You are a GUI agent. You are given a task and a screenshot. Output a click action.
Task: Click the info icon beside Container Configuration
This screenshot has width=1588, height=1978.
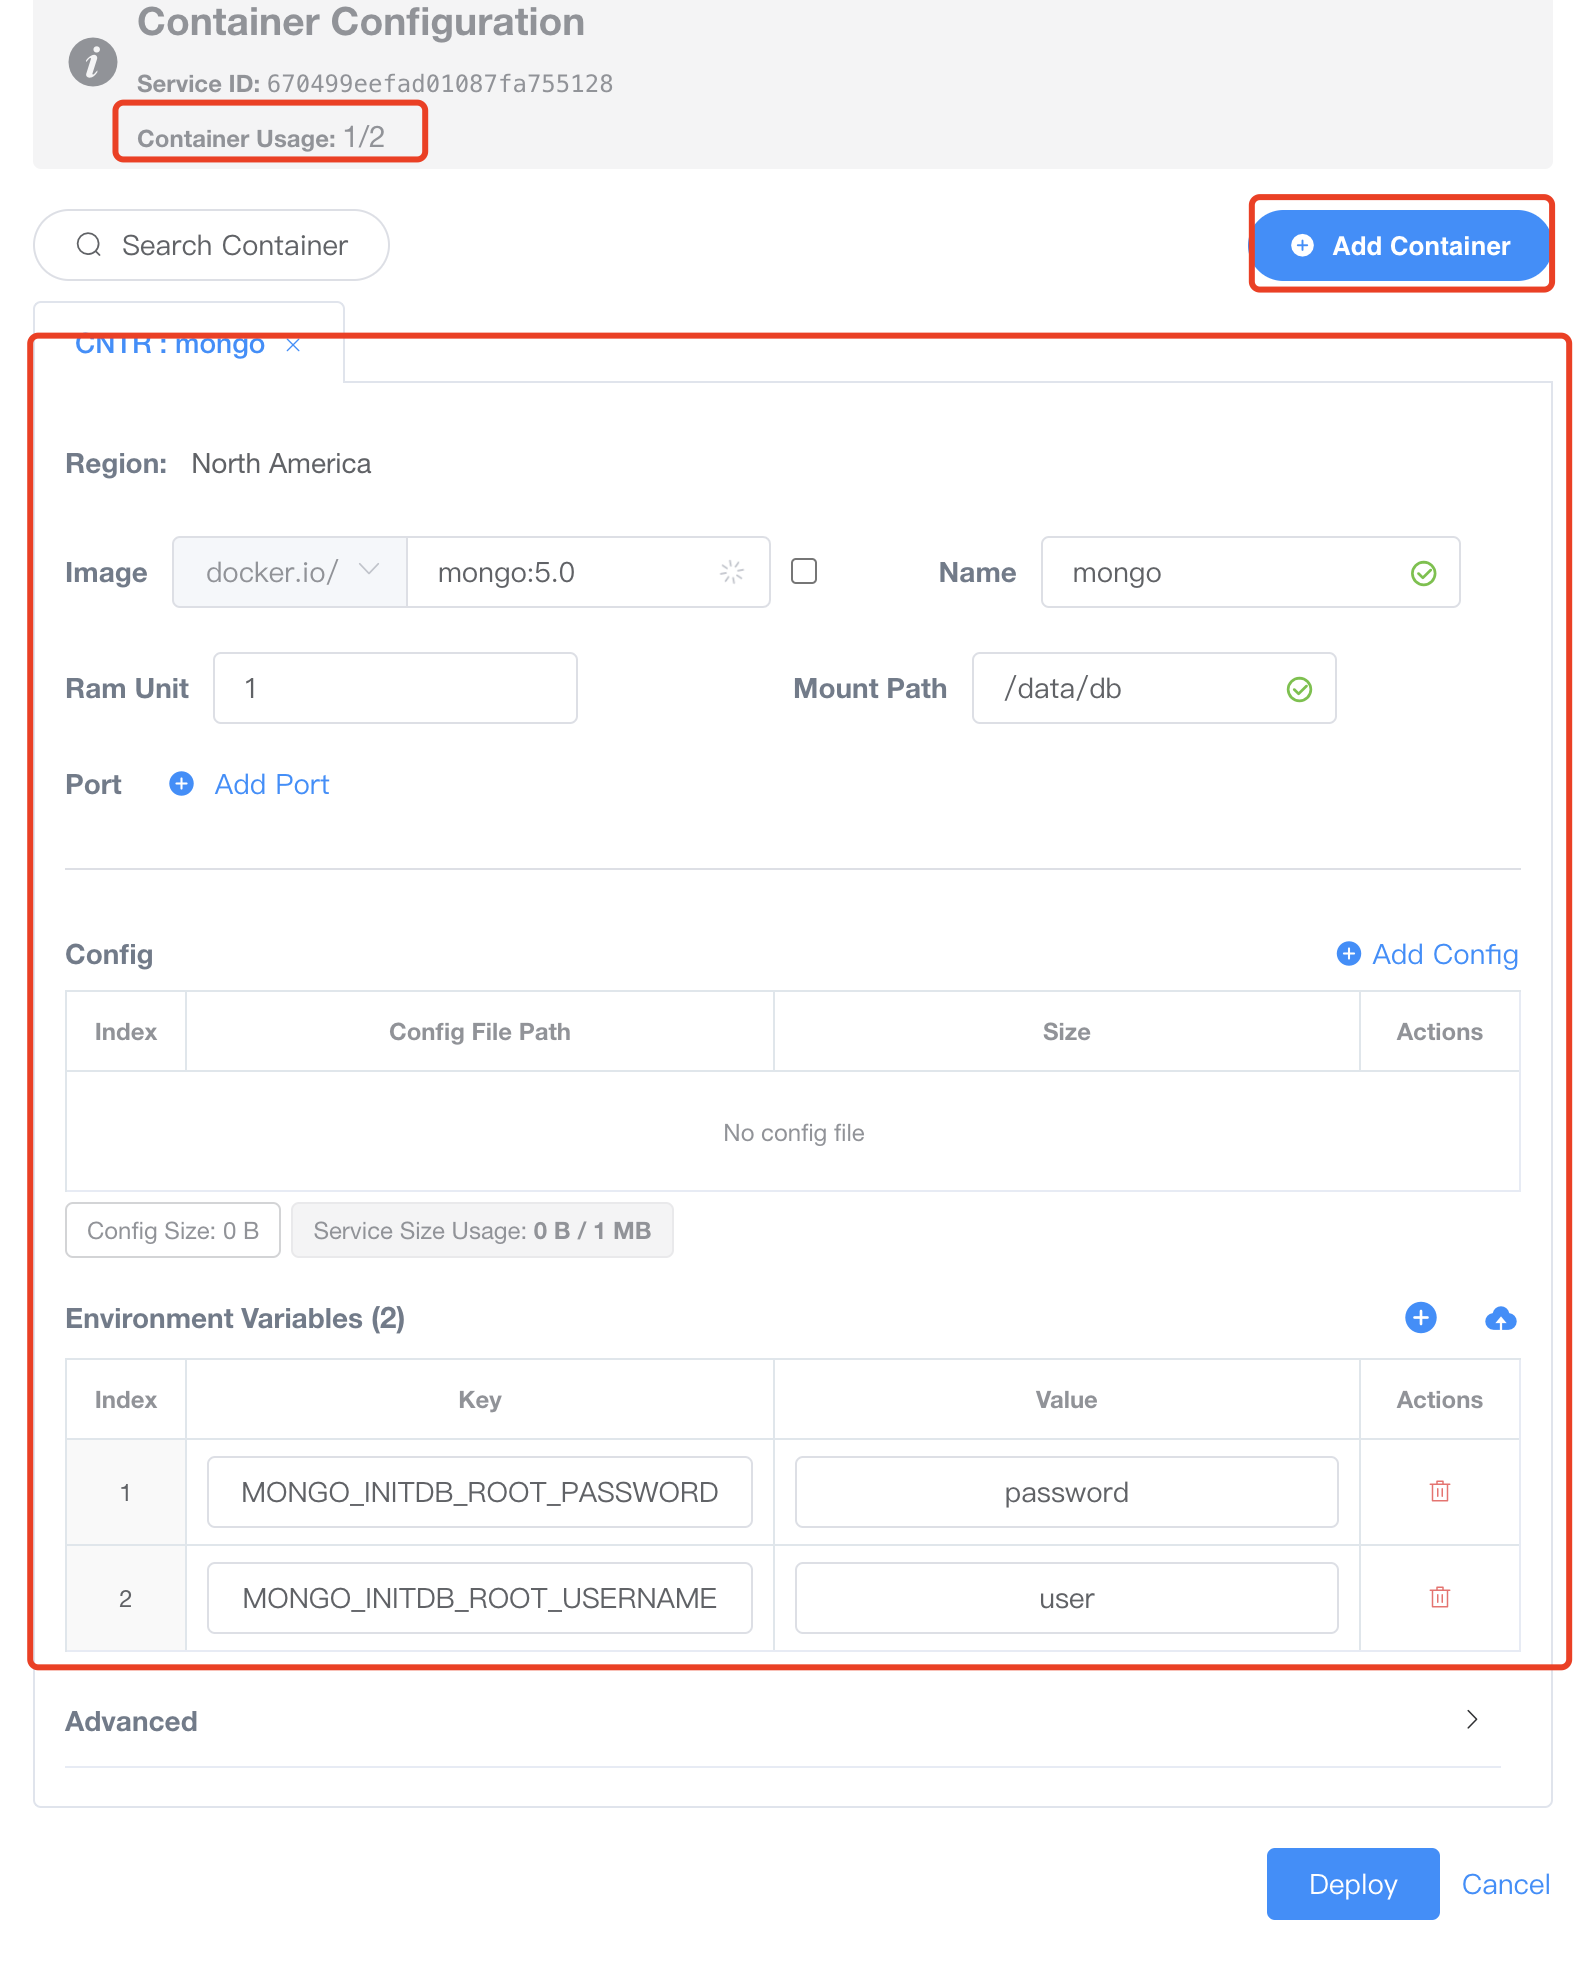[93, 62]
